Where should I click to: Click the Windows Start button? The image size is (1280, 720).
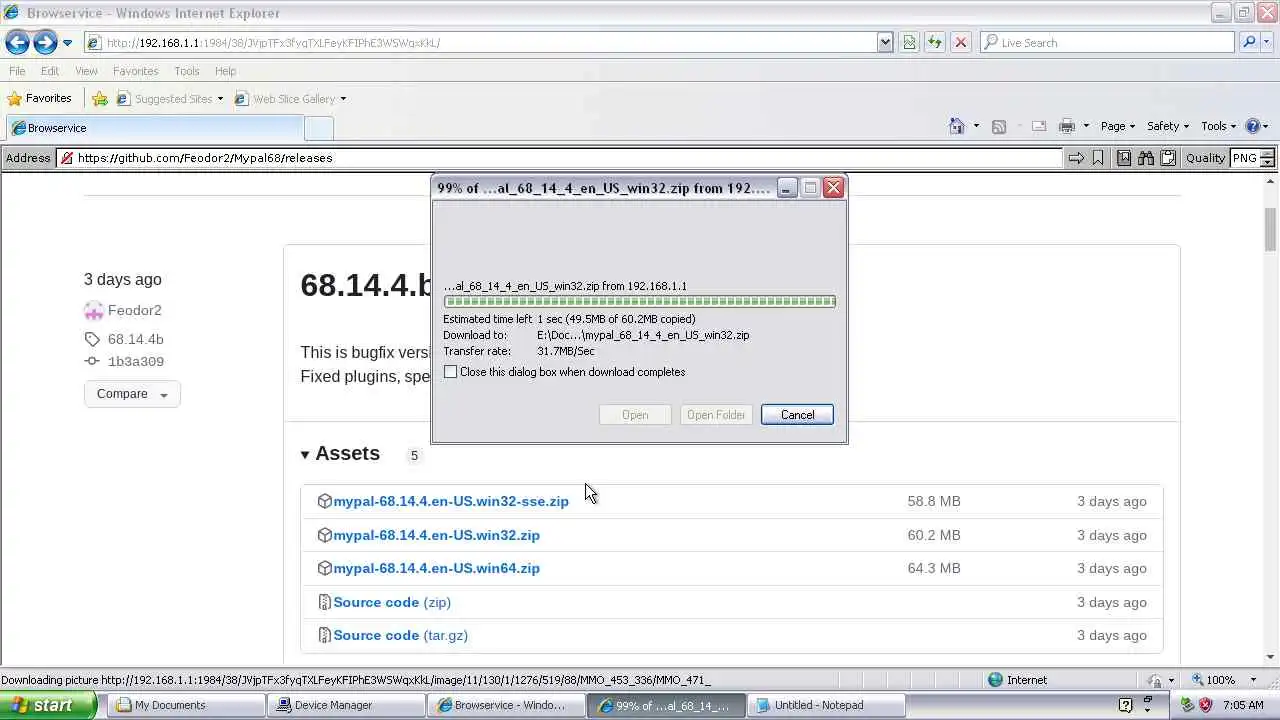pyautogui.click(x=49, y=705)
